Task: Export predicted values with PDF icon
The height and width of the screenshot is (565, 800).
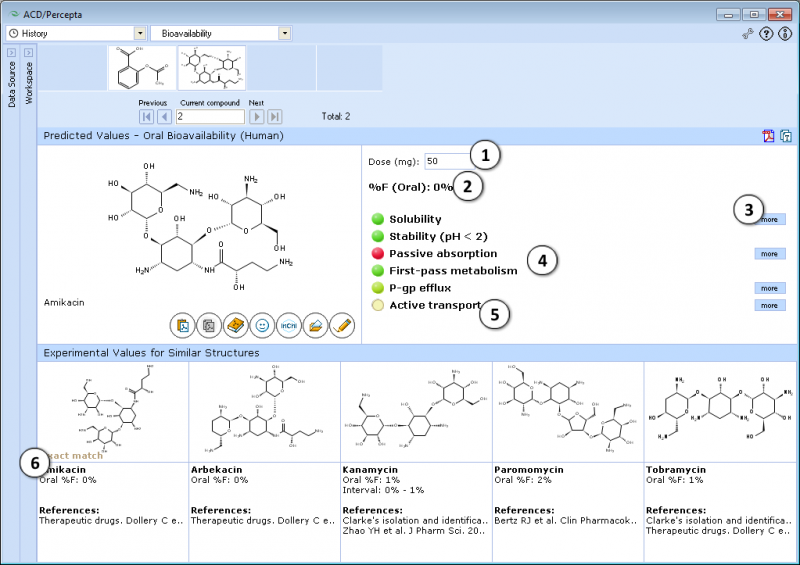Action: coord(768,136)
